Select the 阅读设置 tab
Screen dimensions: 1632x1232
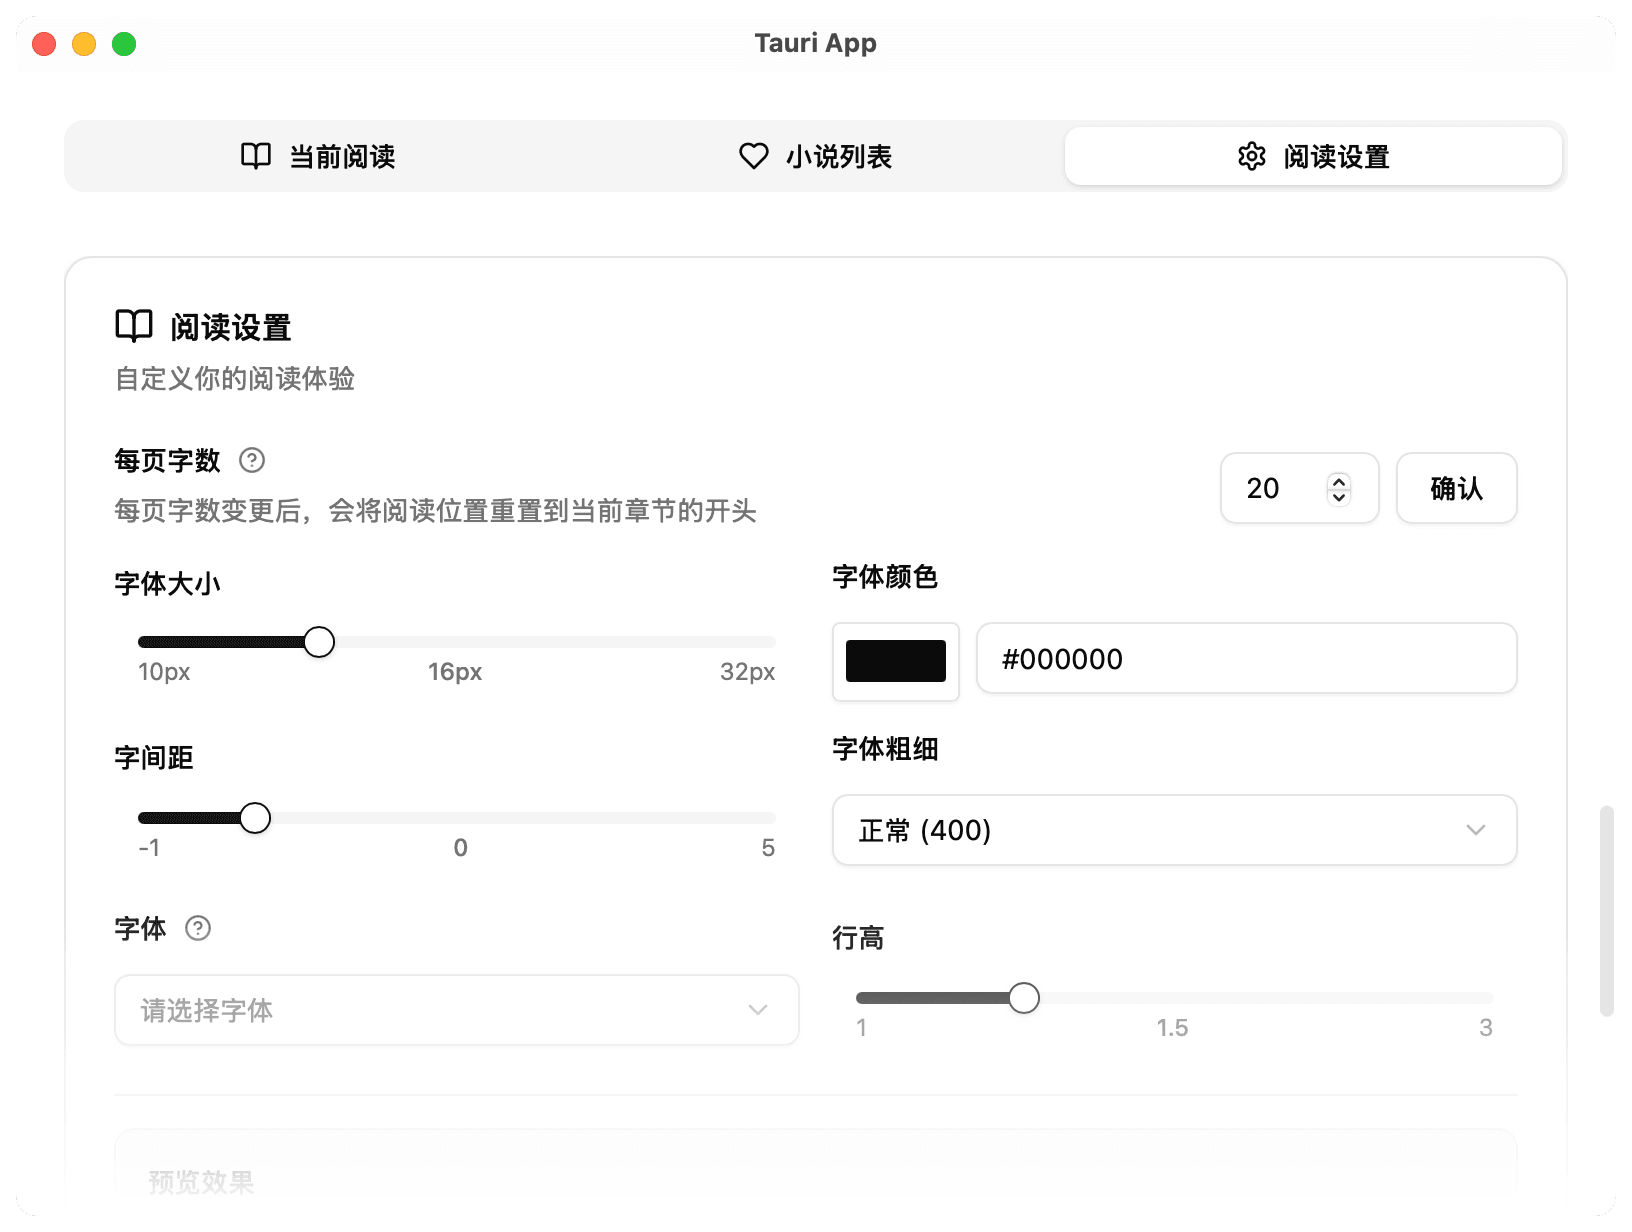click(x=1313, y=156)
